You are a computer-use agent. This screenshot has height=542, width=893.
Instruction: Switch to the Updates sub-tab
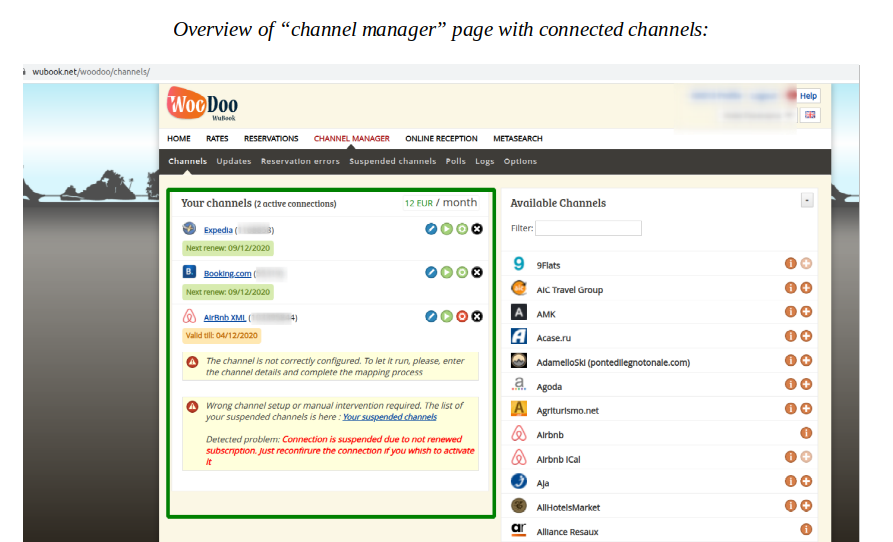[234, 161]
